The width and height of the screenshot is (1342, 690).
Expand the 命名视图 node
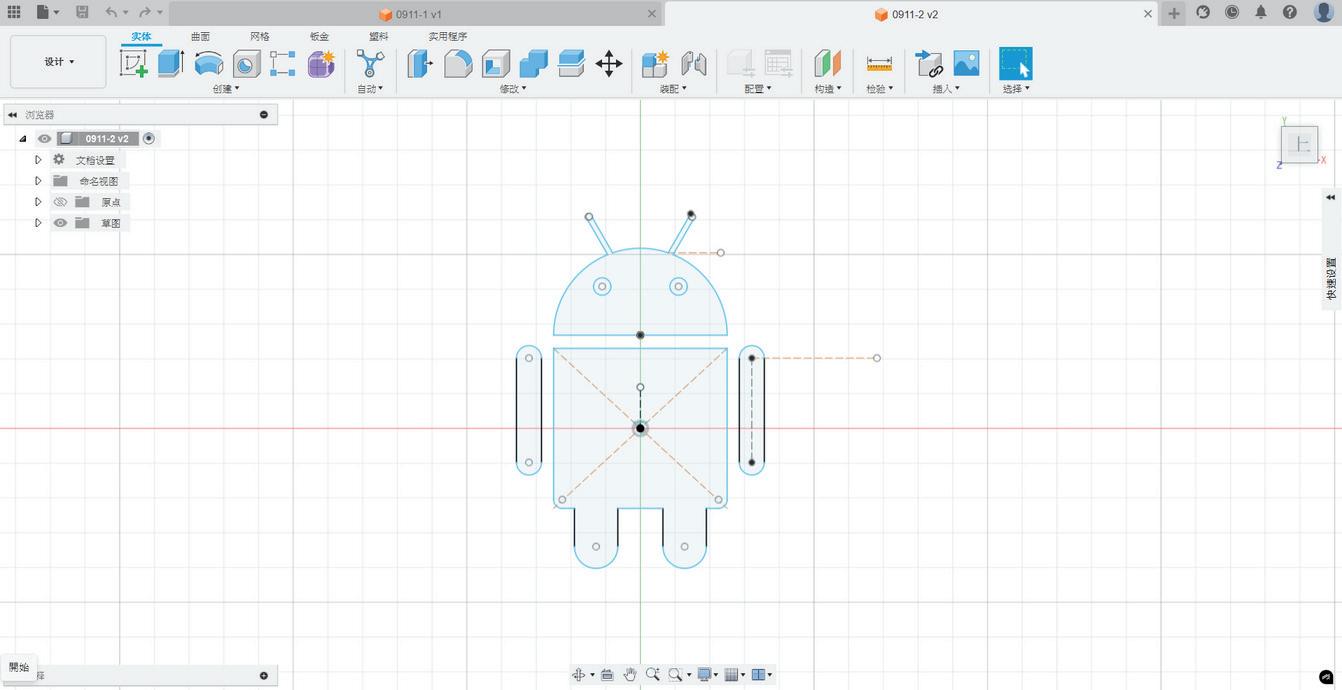coord(38,181)
